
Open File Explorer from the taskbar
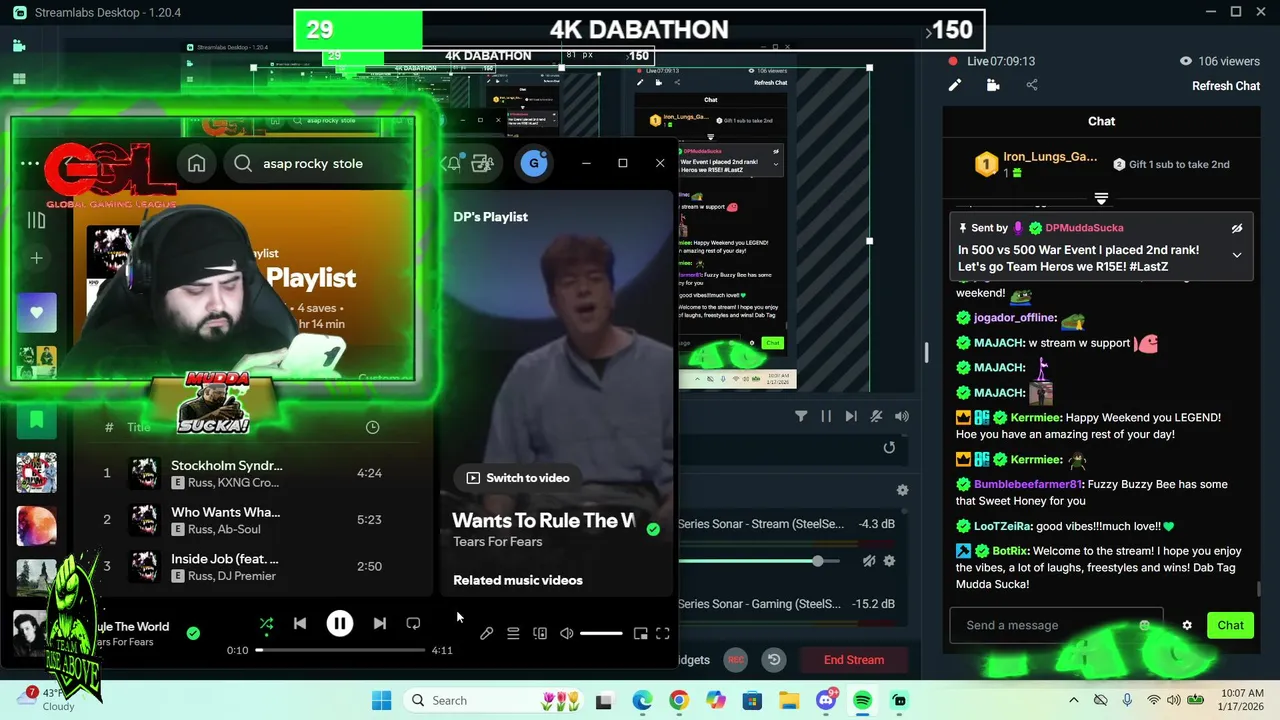789,700
